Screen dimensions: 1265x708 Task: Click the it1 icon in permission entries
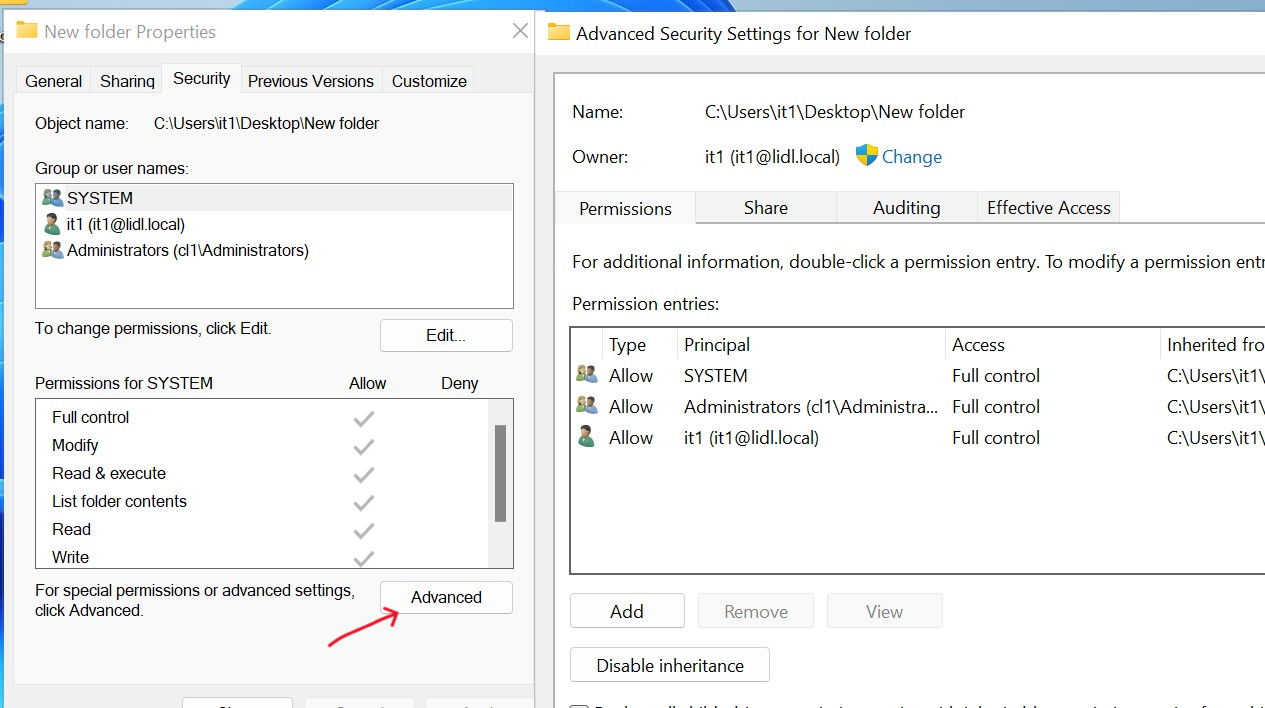pos(587,437)
